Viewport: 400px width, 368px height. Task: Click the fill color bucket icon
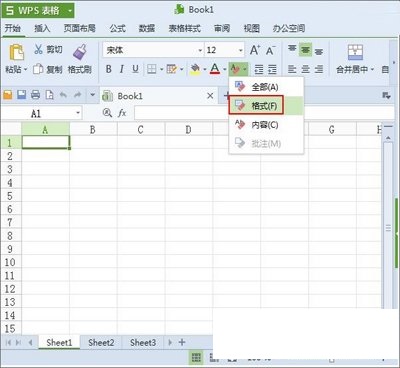(195, 69)
